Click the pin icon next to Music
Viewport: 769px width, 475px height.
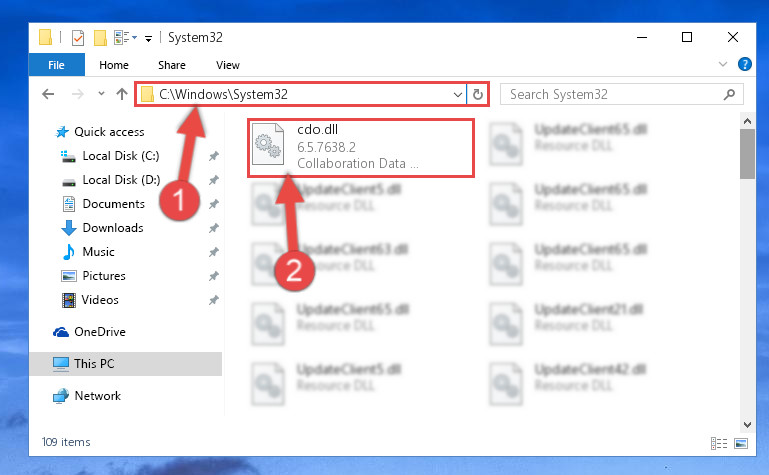213,252
